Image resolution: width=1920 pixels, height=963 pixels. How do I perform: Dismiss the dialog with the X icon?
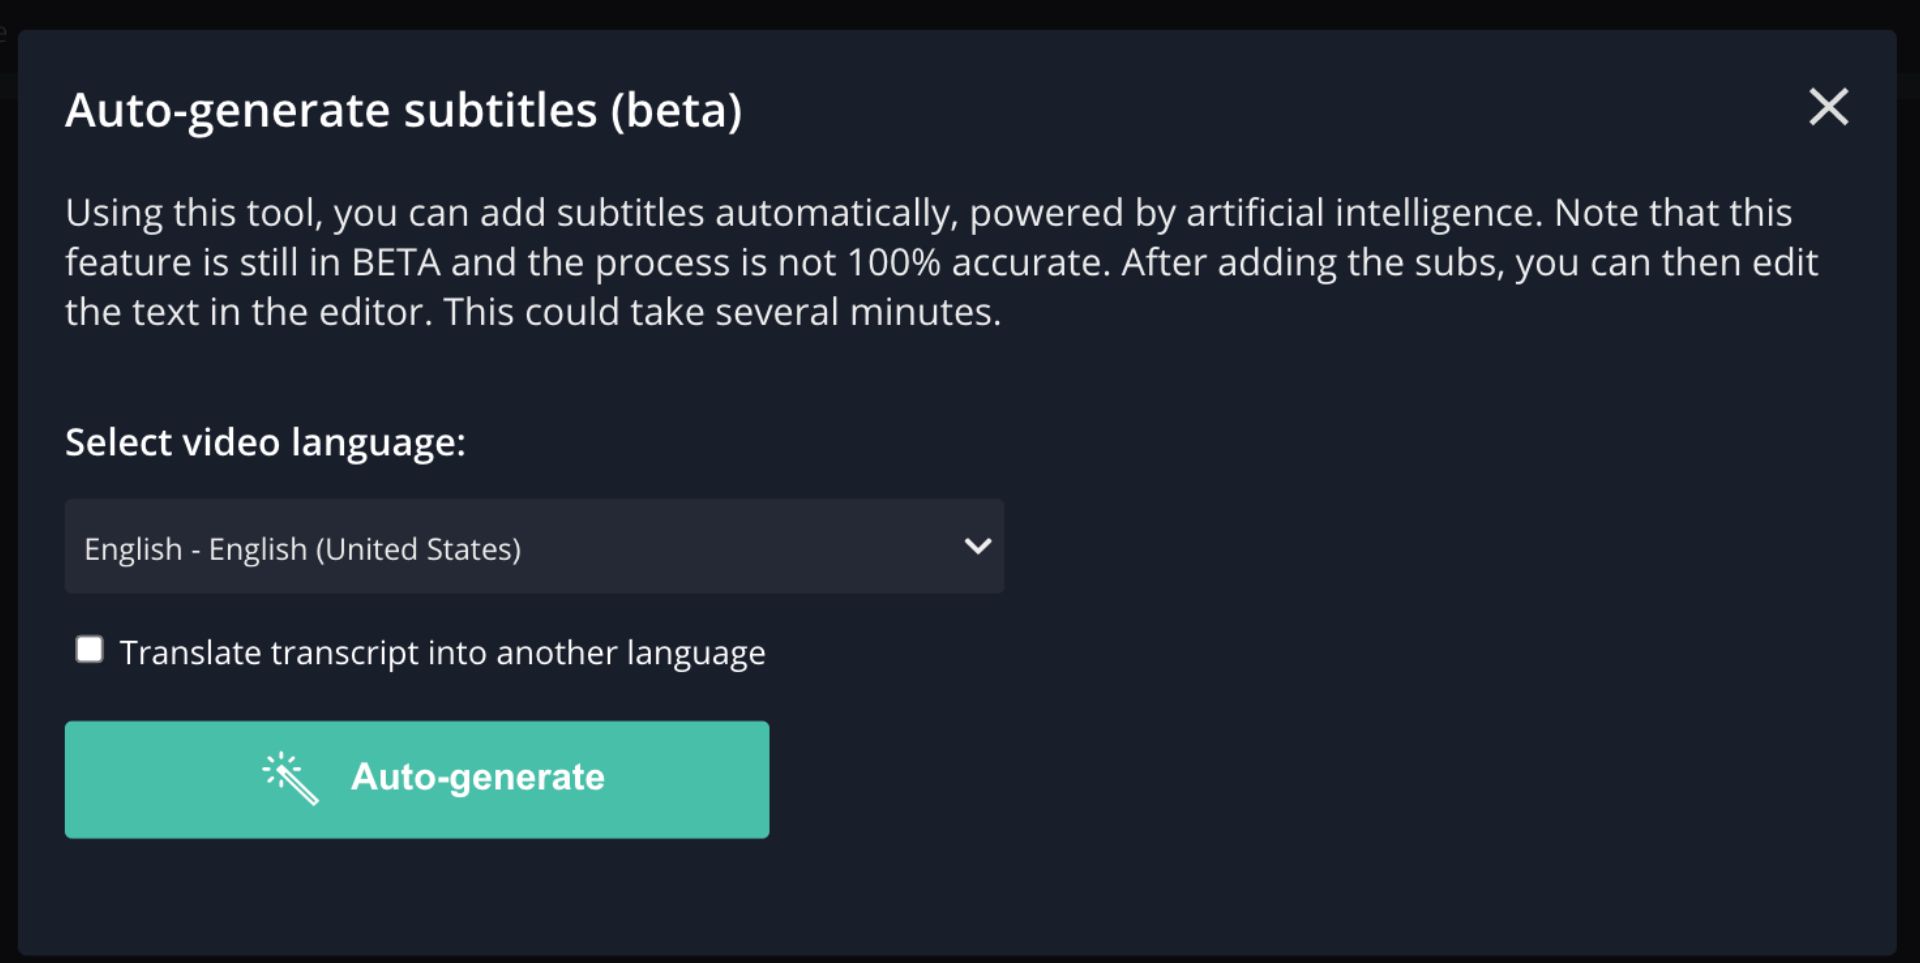pyautogui.click(x=1828, y=107)
